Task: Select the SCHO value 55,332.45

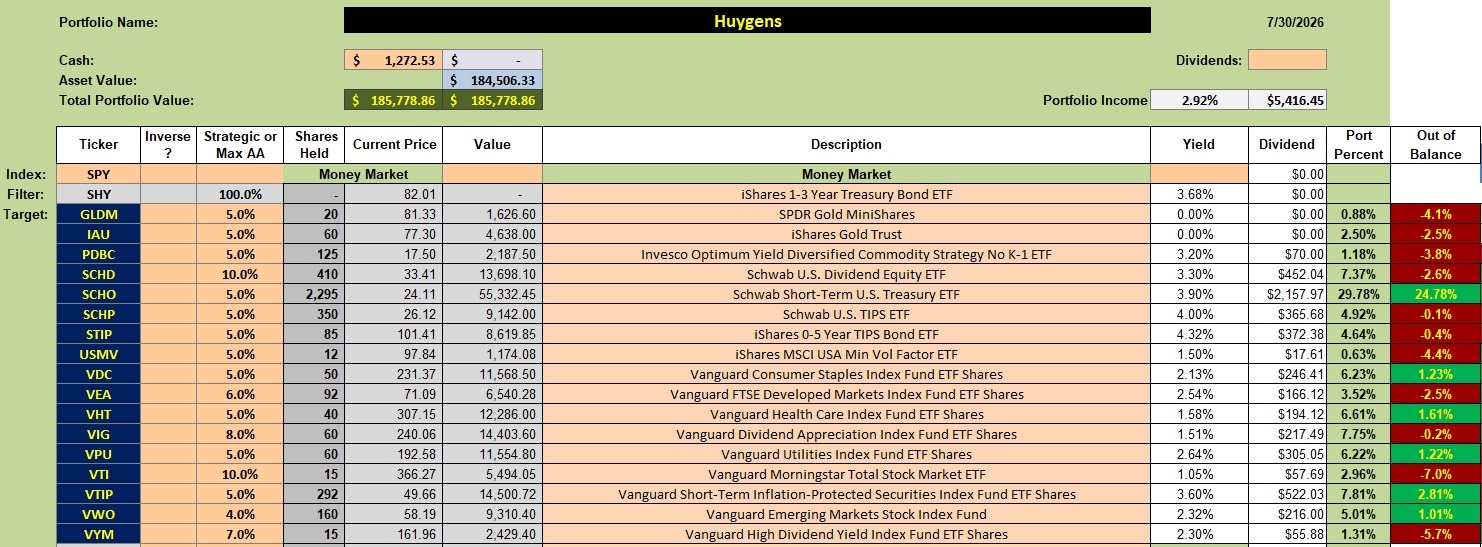Action: 492,294
